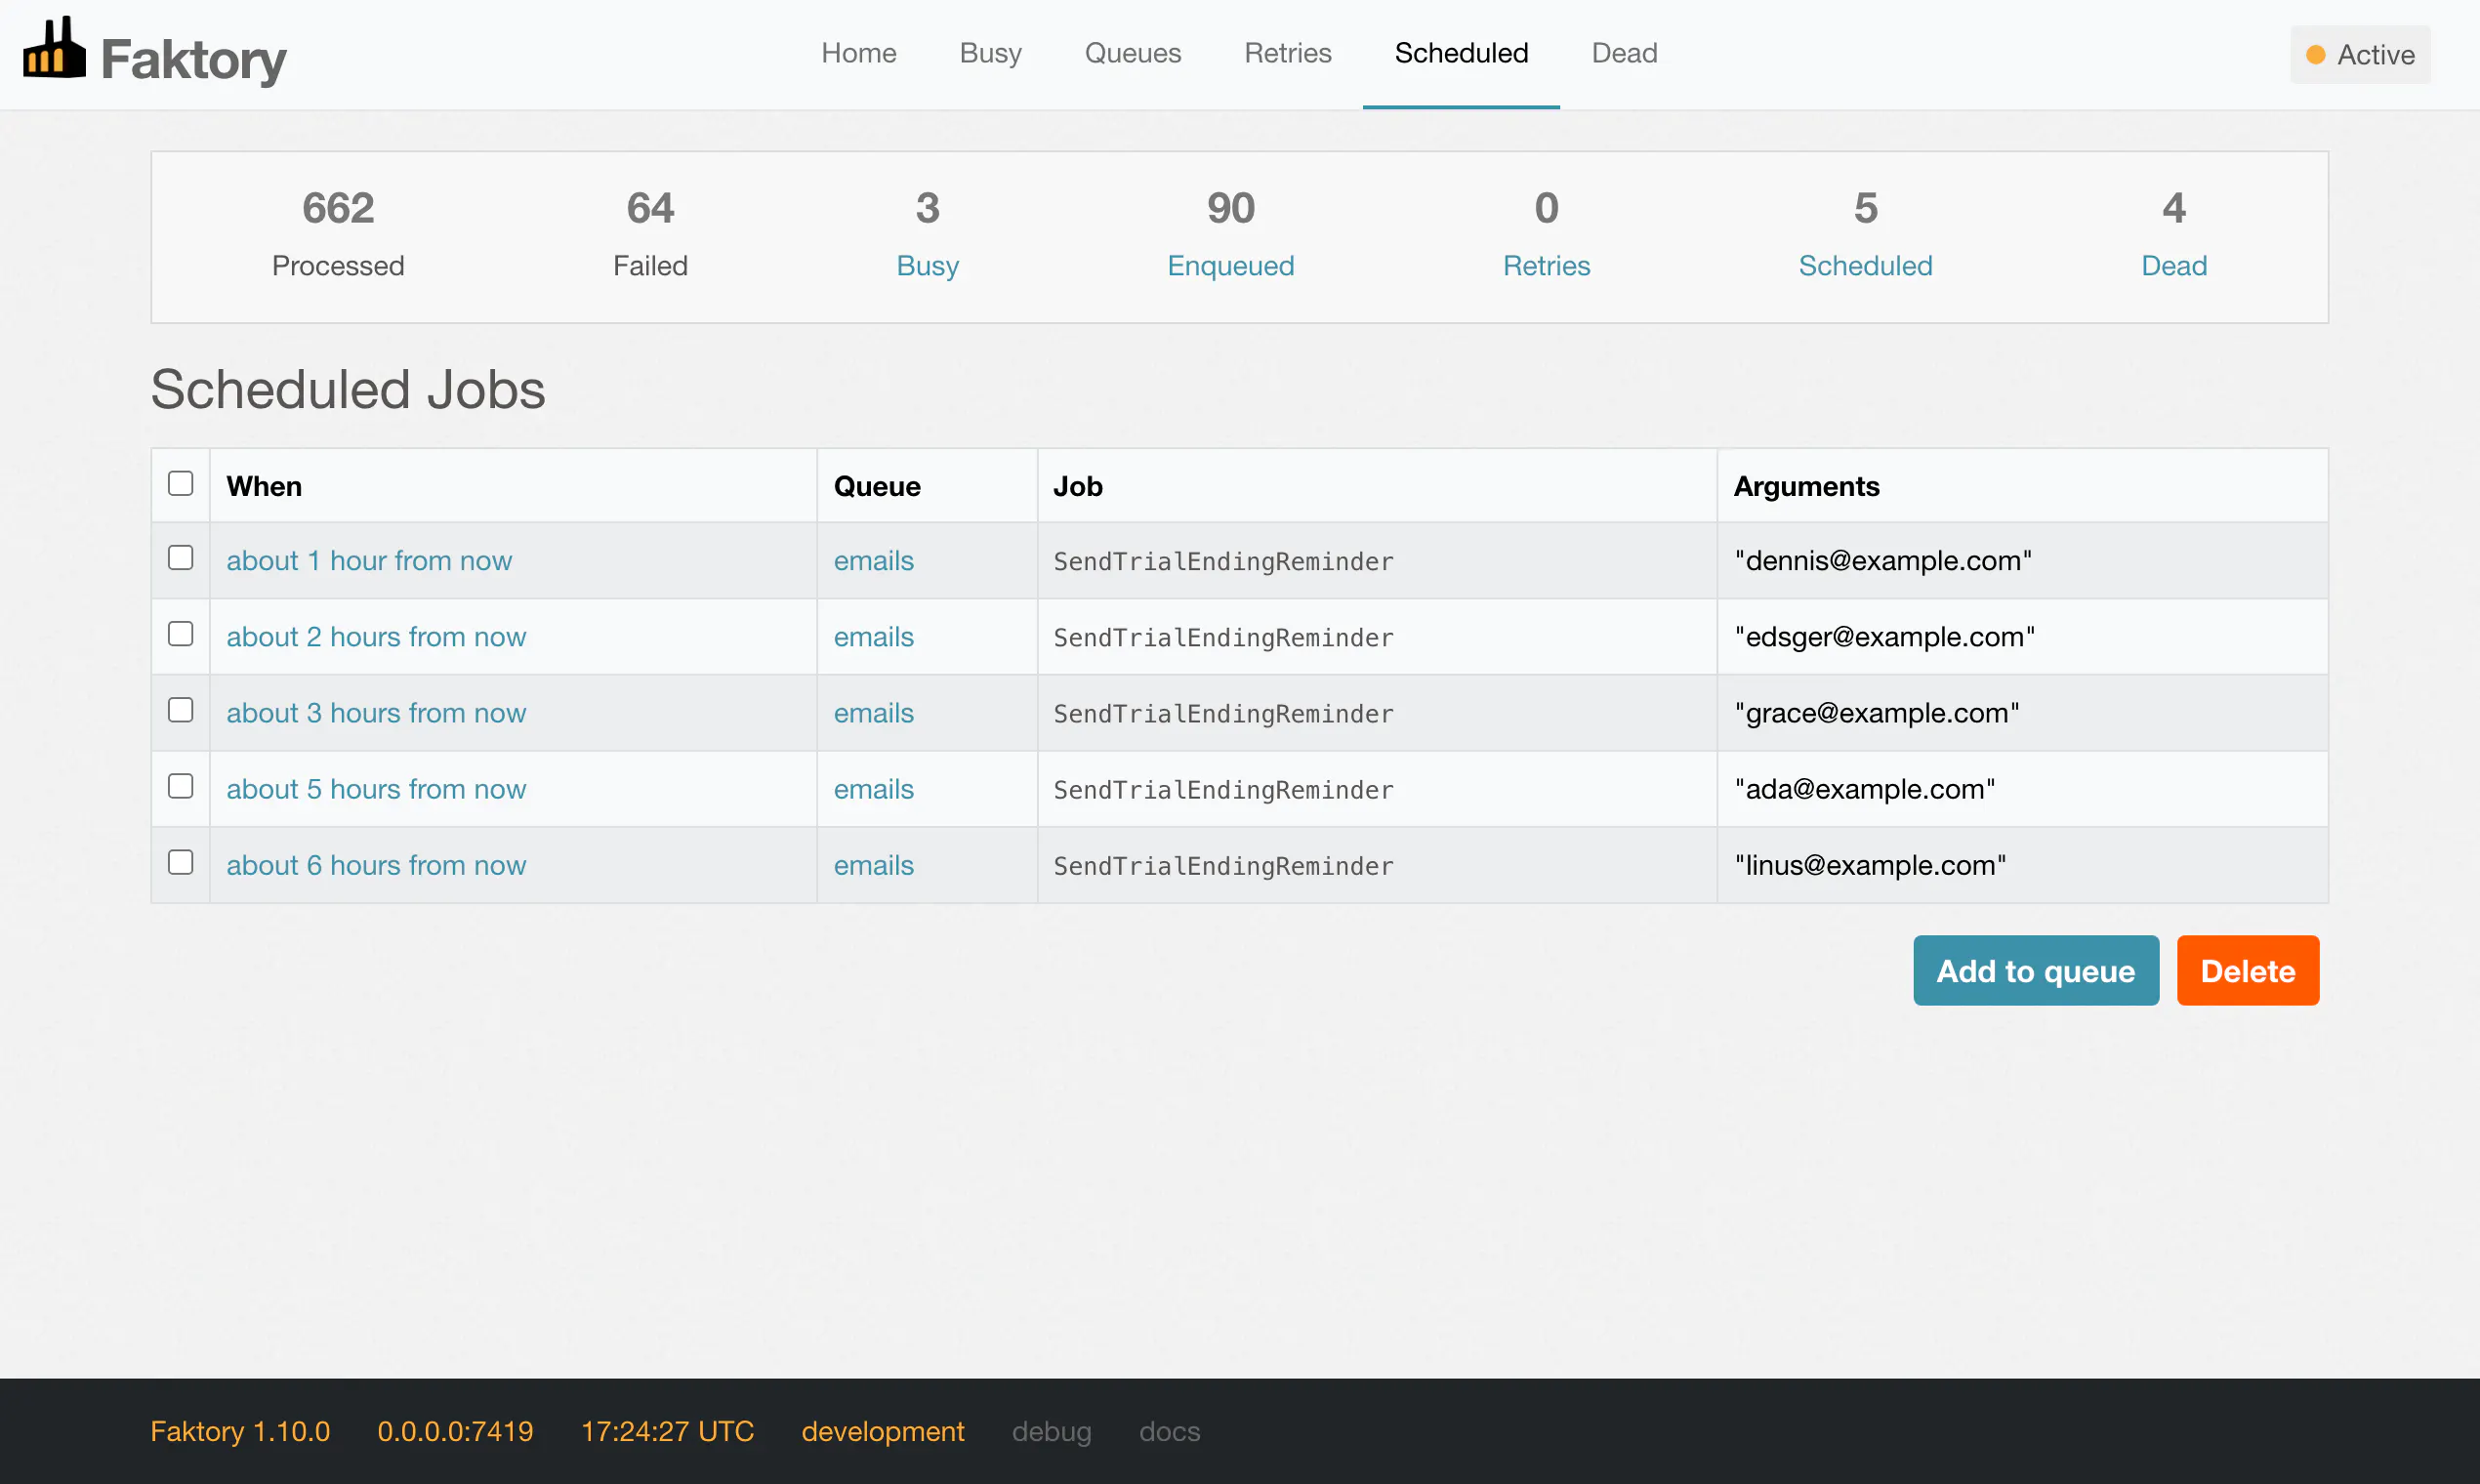This screenshot has width=2480, height=1484.
Task: Click the 17:24:27 UTC footer clock
Action: coord(667,1432)
